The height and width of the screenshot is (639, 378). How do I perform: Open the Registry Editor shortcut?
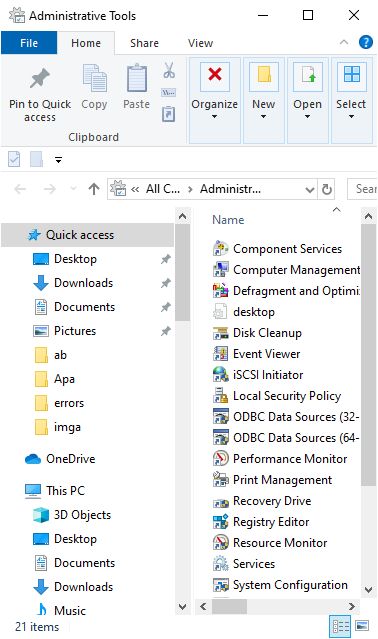(261, 522)
